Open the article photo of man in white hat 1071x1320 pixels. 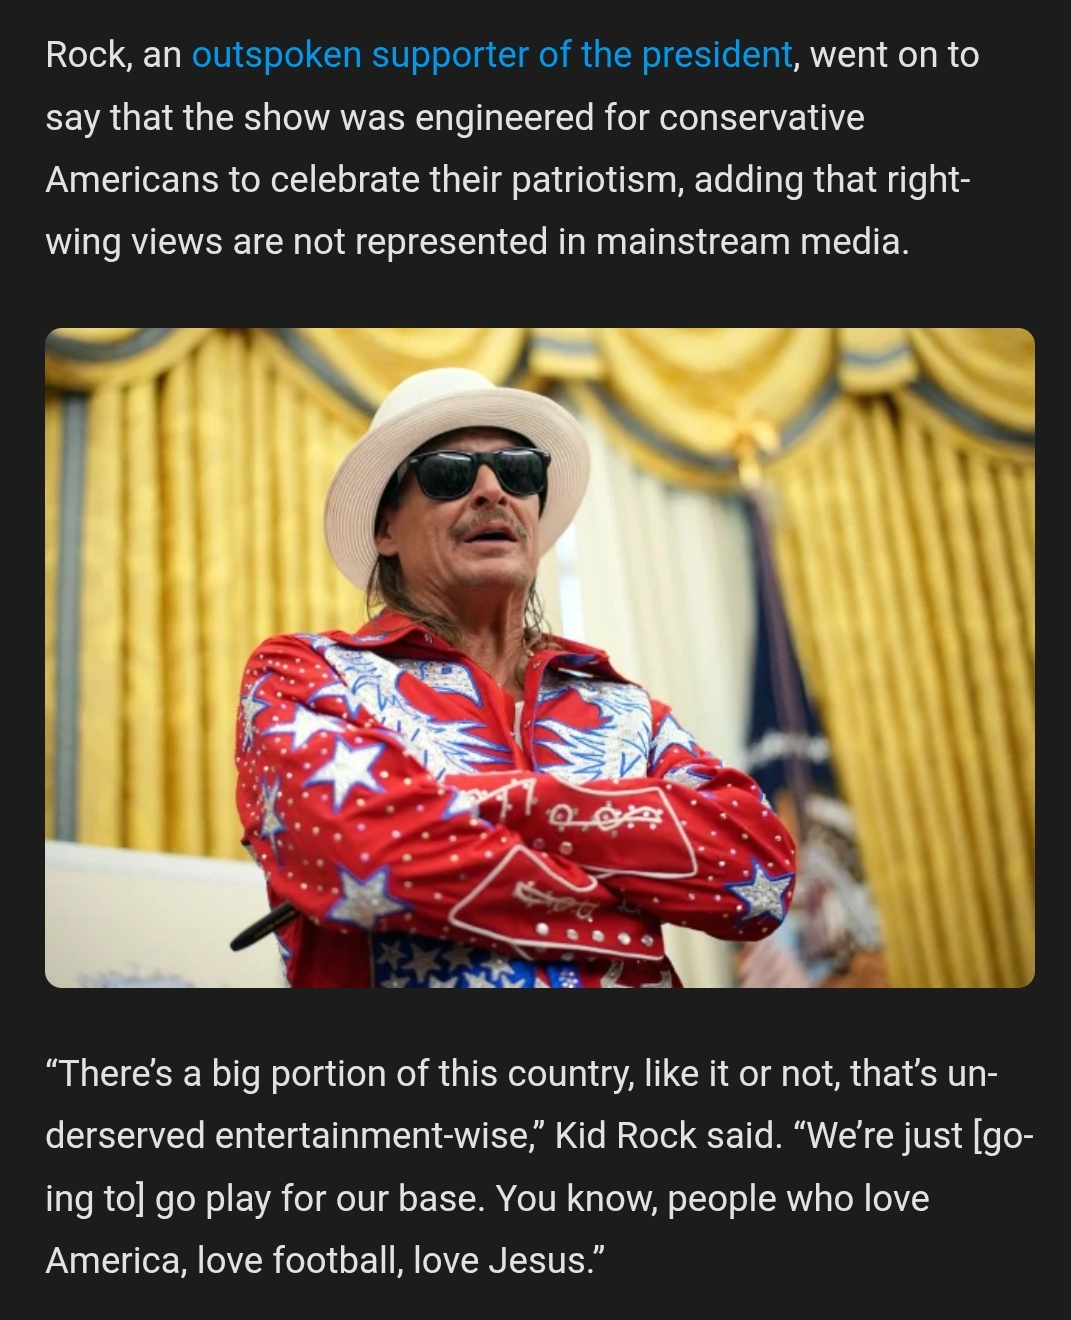pyautogui.click(x=540, y=658)
